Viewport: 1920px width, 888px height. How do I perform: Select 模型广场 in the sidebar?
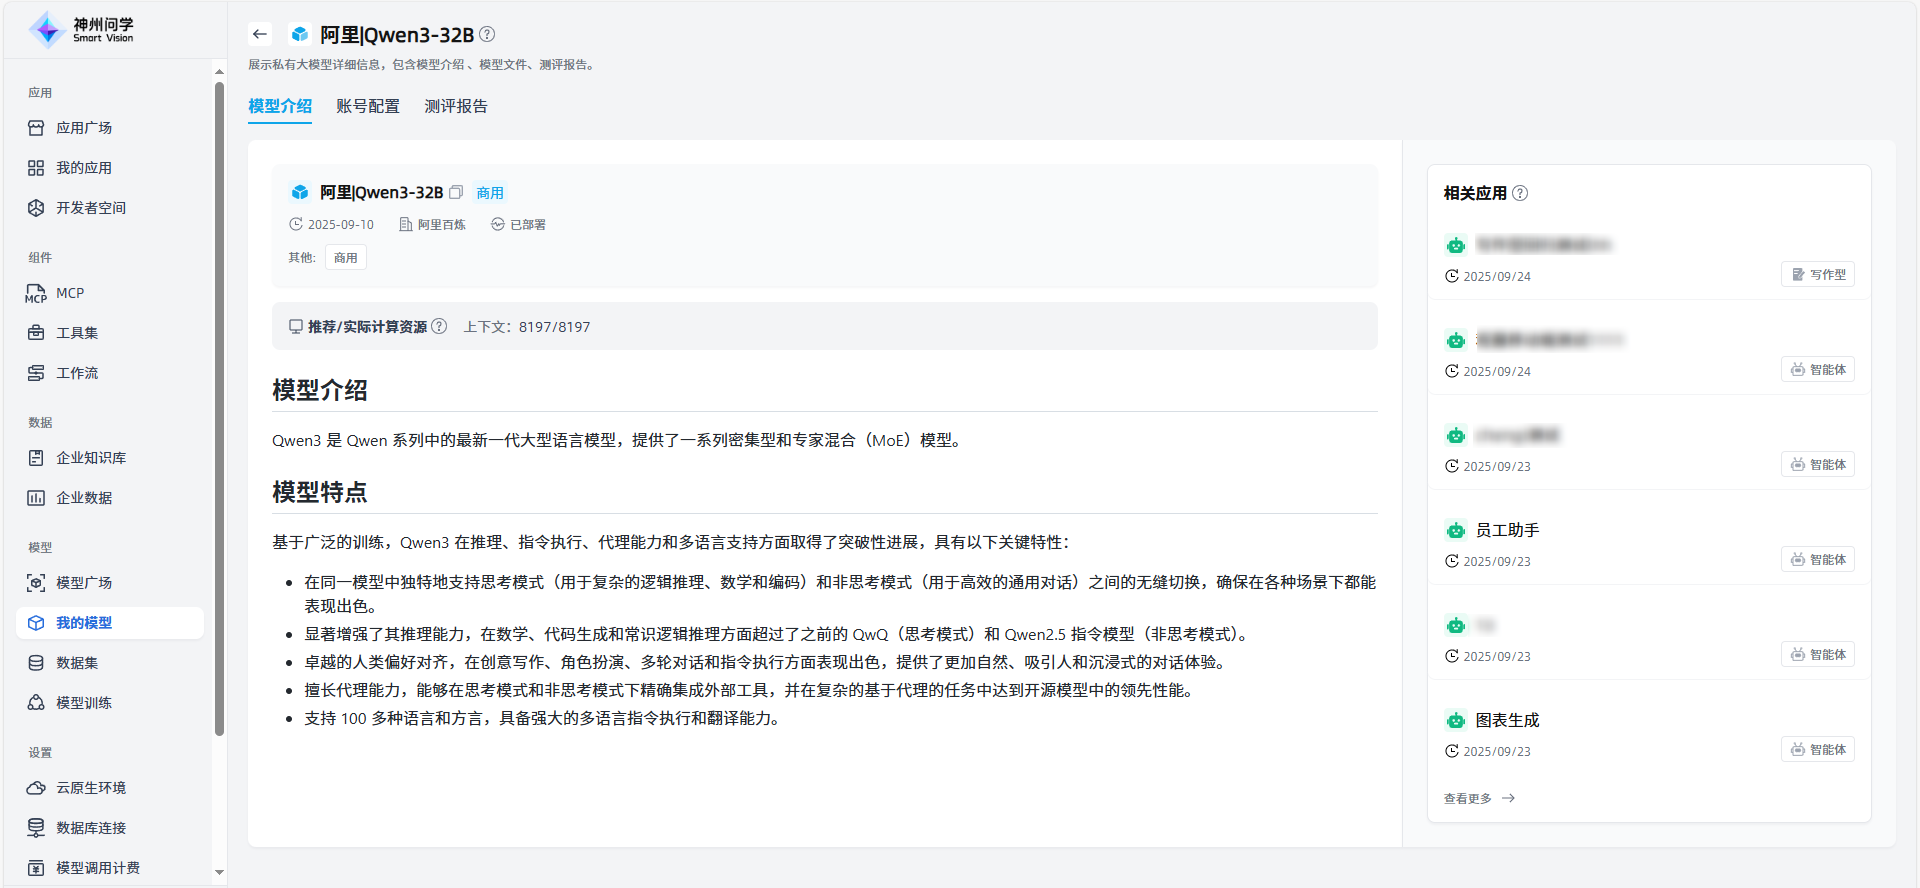(x=84, y=583)
